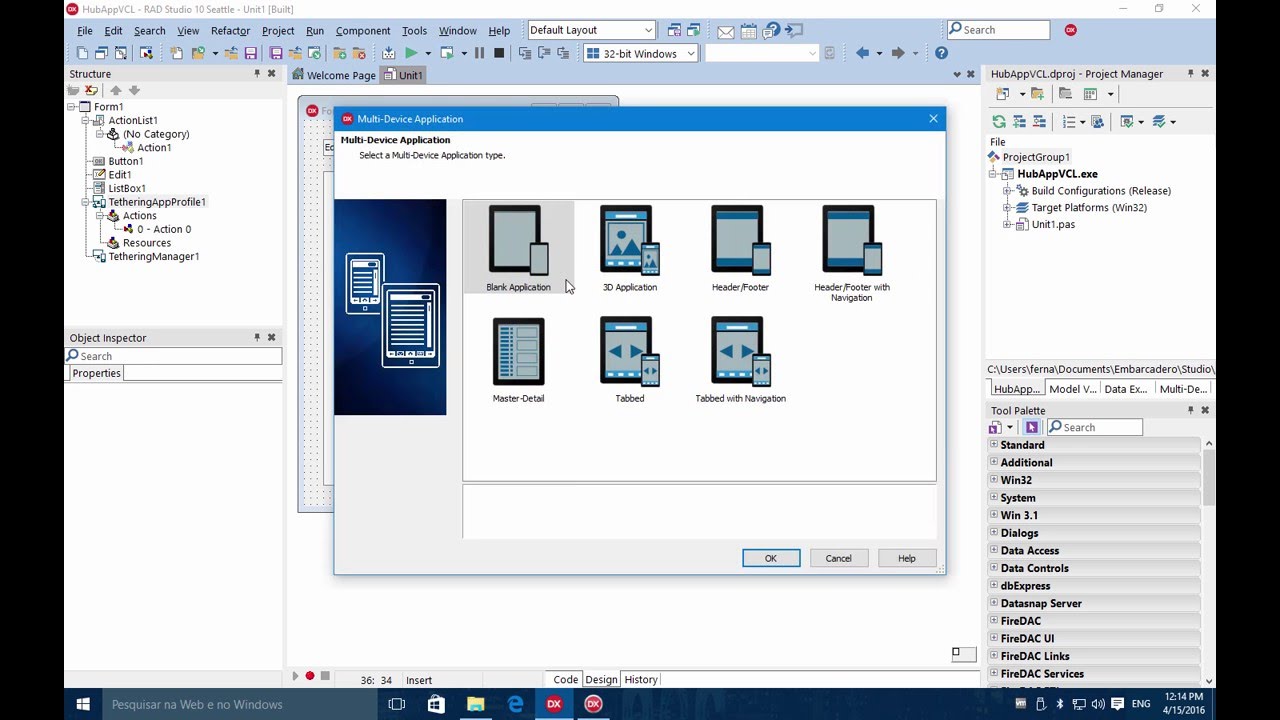Screen dimensions: 1280x720
Task: Select TetheringAppProfile1 in Structure tree
Action: click(157, 202)
